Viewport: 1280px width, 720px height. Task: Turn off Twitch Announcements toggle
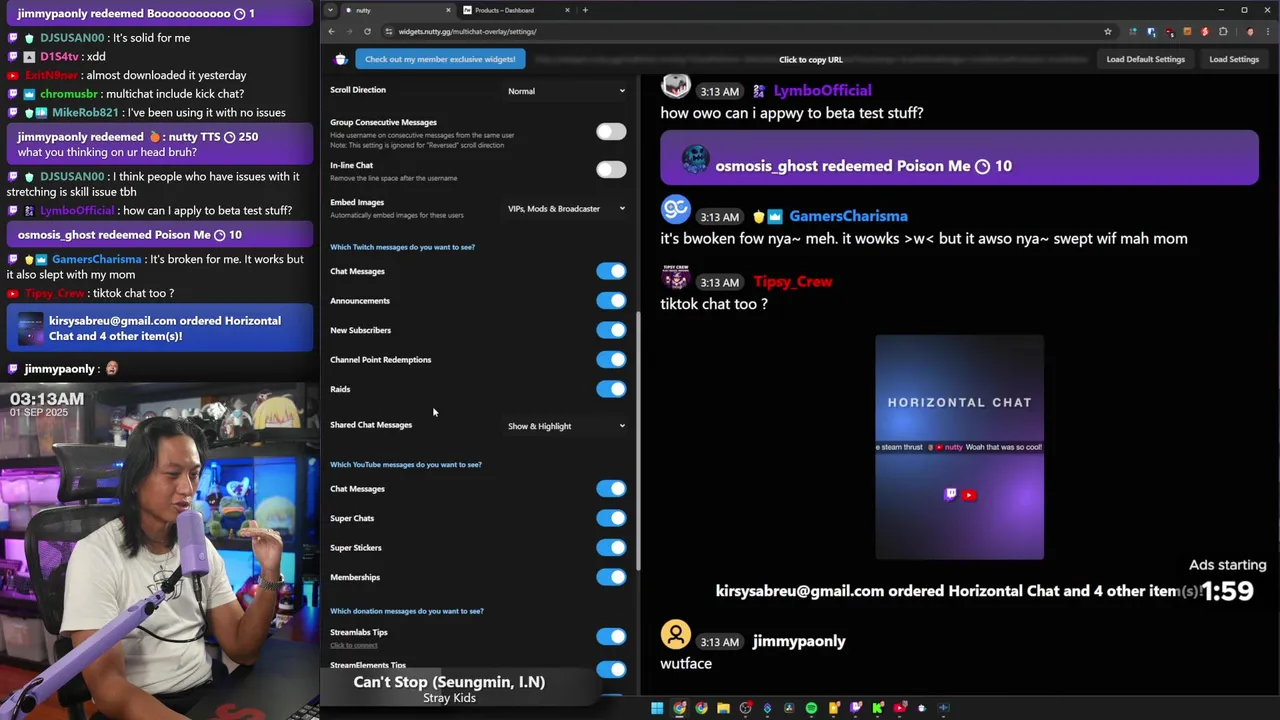(611, 300)
